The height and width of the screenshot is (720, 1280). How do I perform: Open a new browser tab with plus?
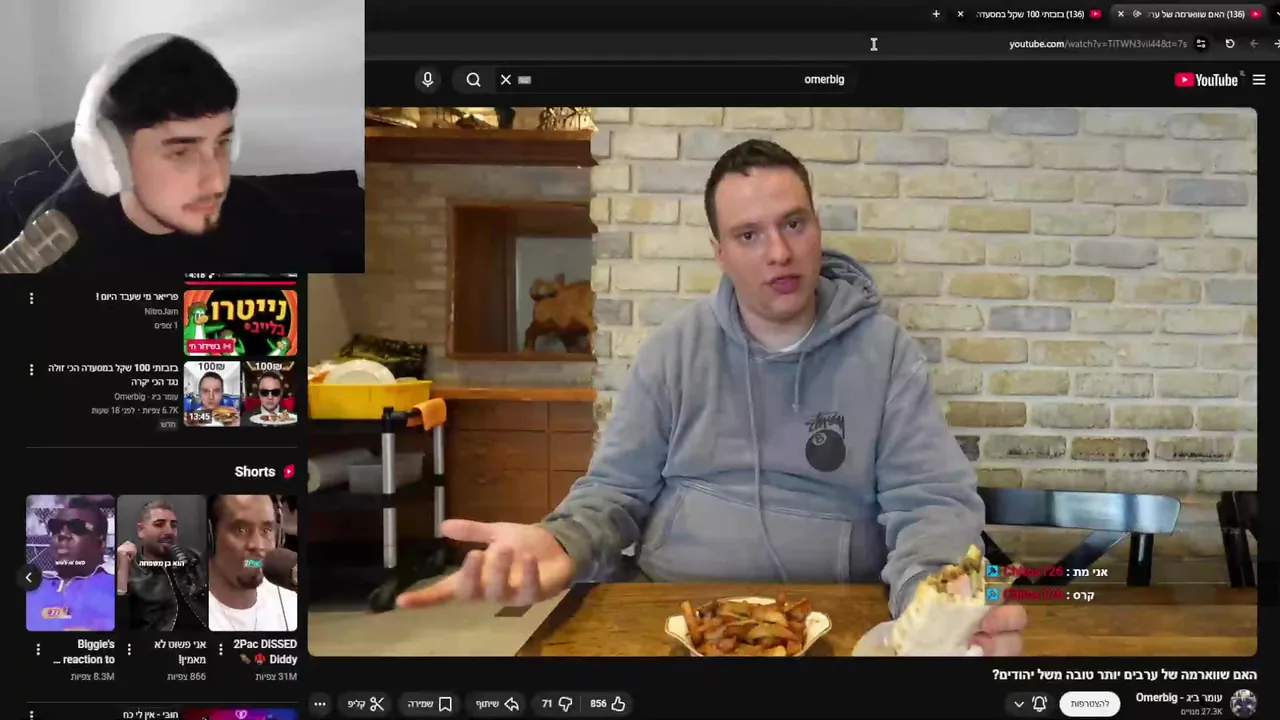936,14
